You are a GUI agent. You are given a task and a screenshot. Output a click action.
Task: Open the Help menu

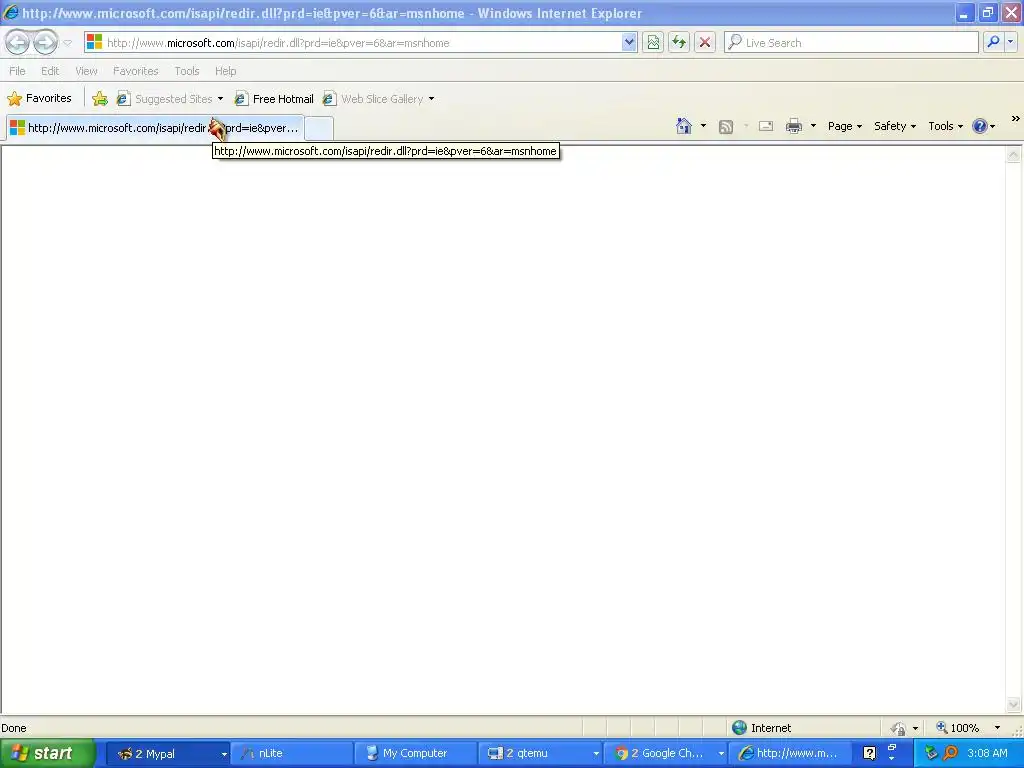coord(225,71)
